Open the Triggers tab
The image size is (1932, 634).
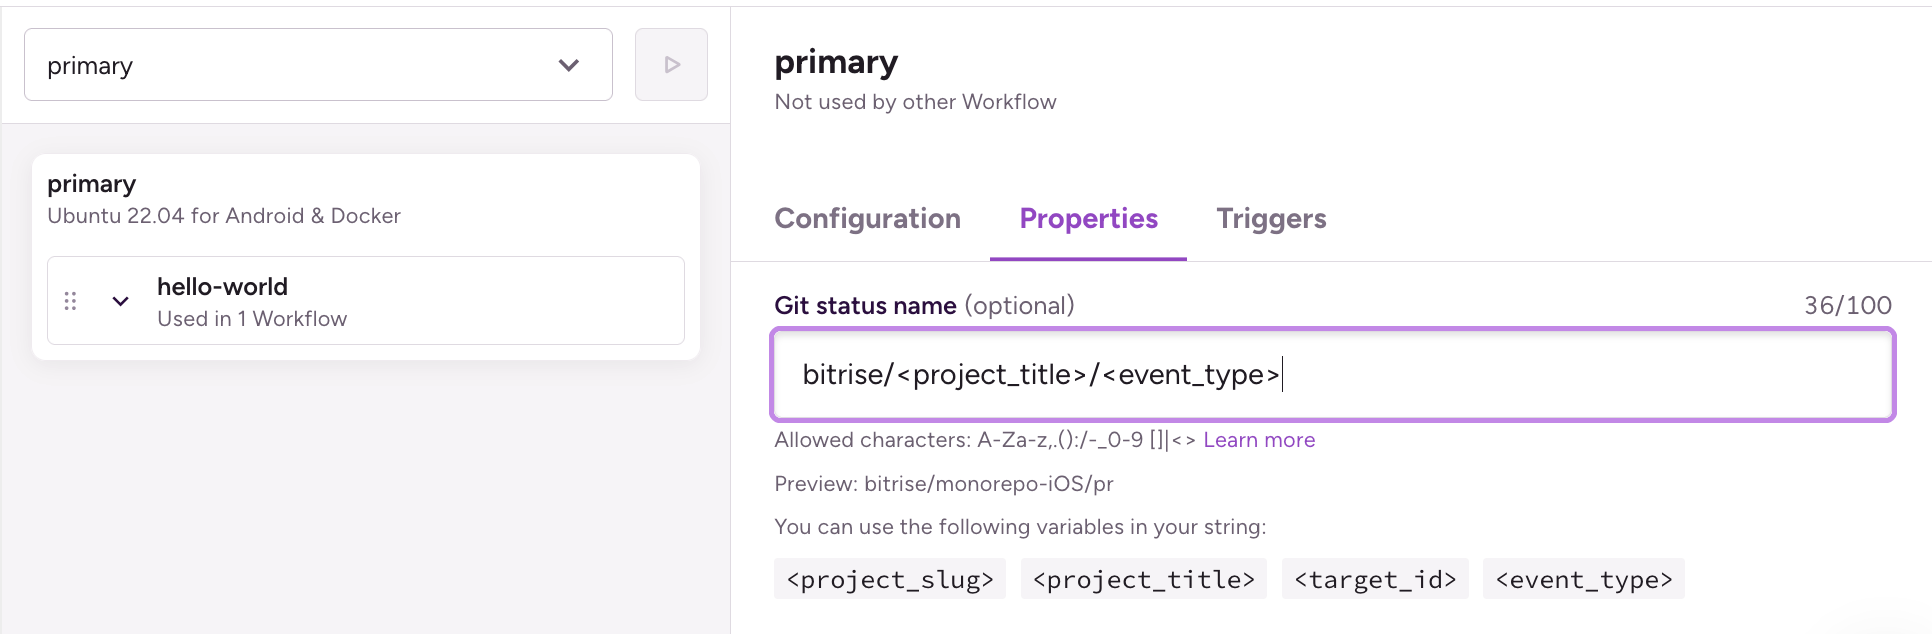point(1271,219)
